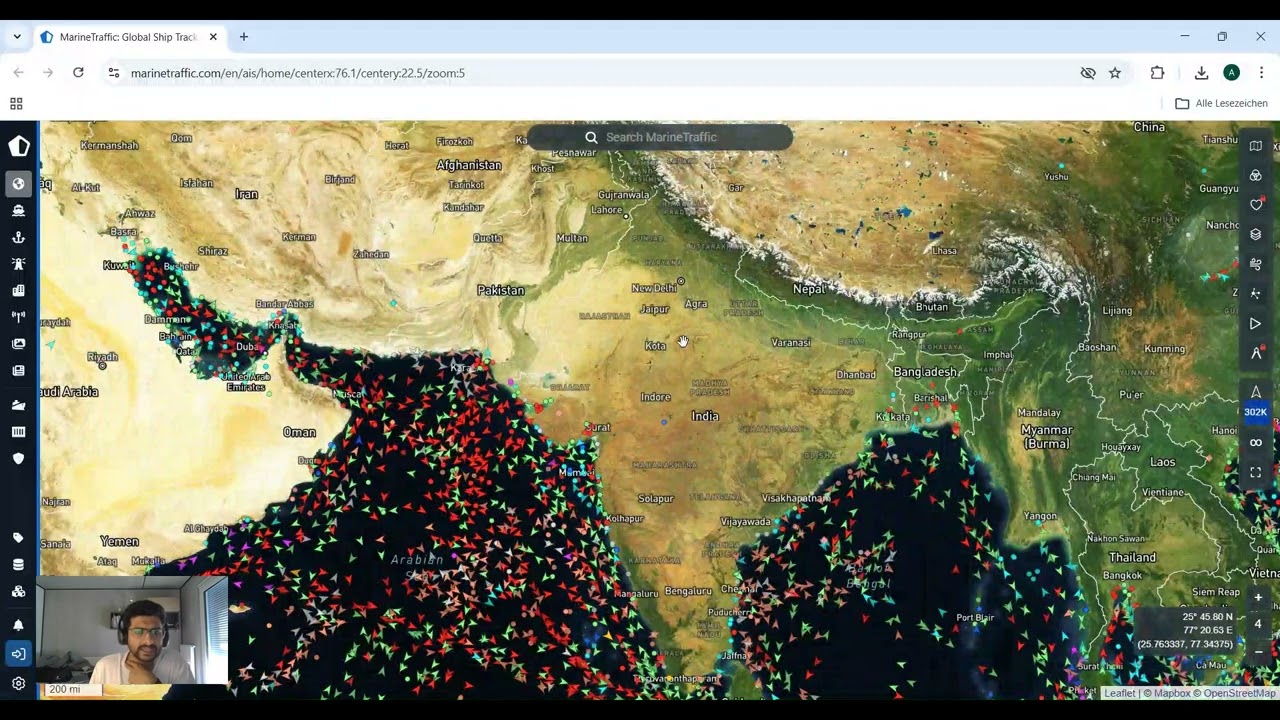Viewport: 1280px width, 720px height.
Task: Expand the tab search dropdown arrow
Action: (17, 37)
